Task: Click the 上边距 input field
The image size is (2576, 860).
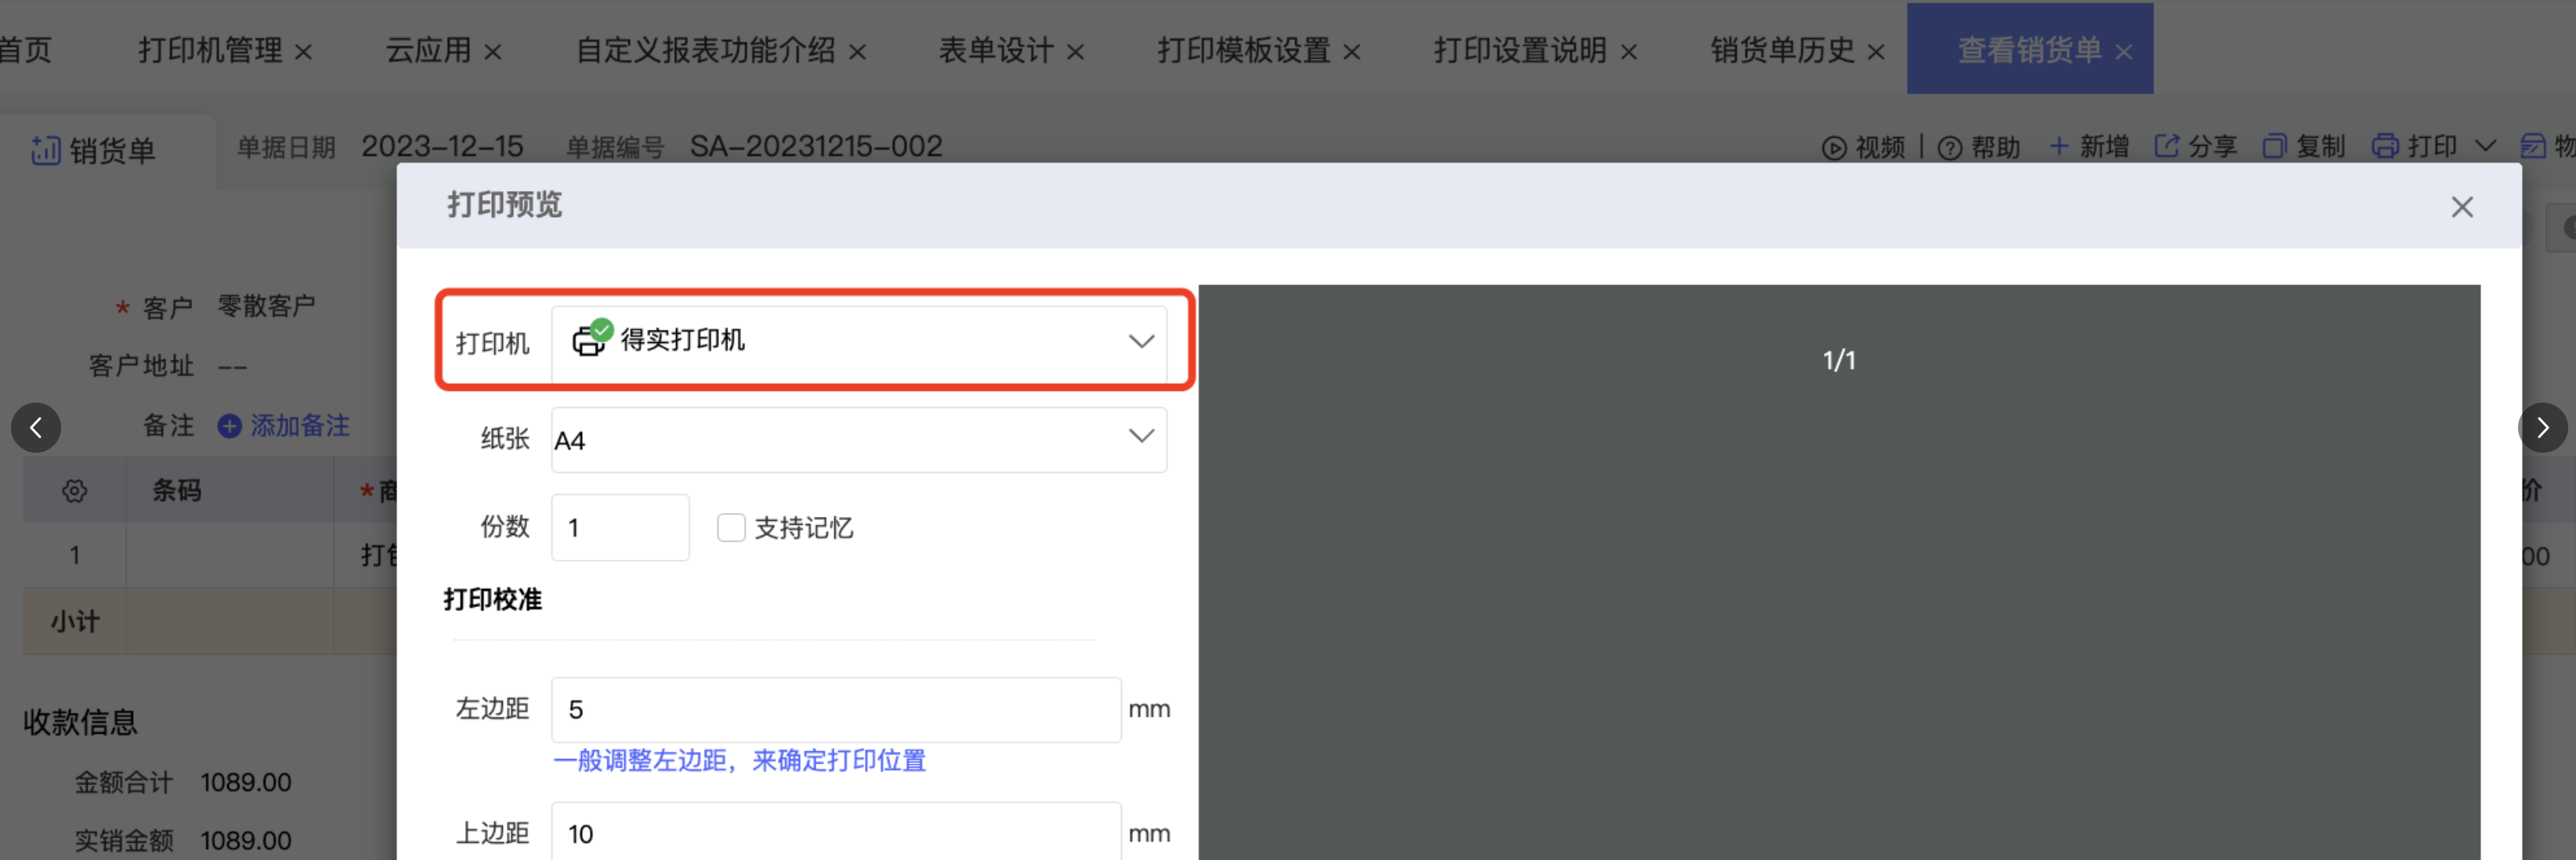Action: tap(836, 831)
